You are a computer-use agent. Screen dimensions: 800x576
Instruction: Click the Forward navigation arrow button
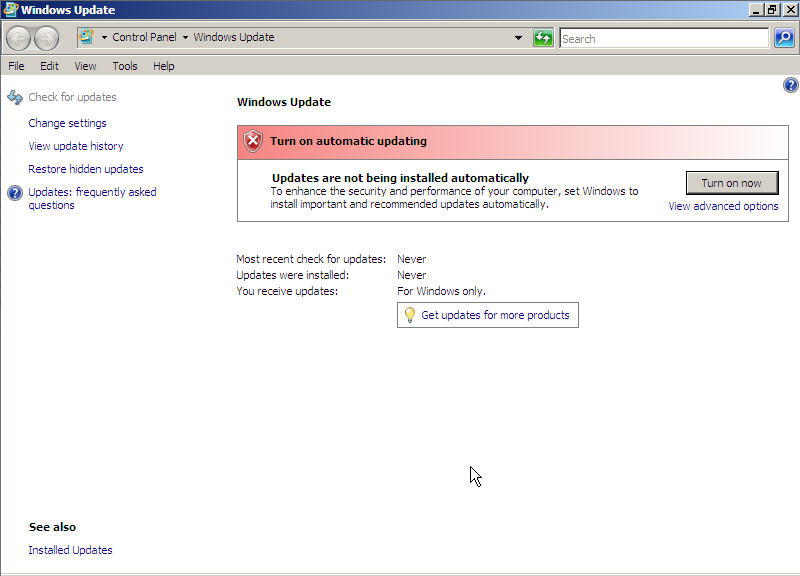(x=46, y=38)
